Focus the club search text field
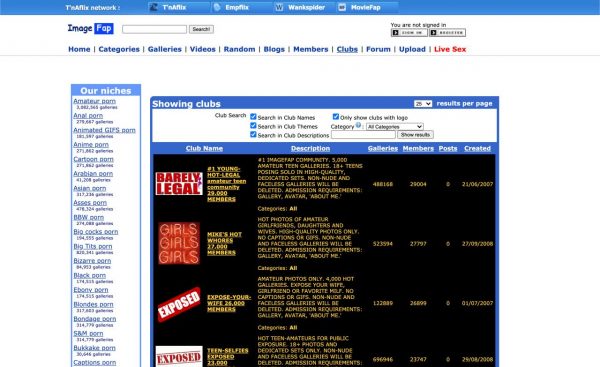The width and height of the screenshot is (600, 367). point(363,135)
